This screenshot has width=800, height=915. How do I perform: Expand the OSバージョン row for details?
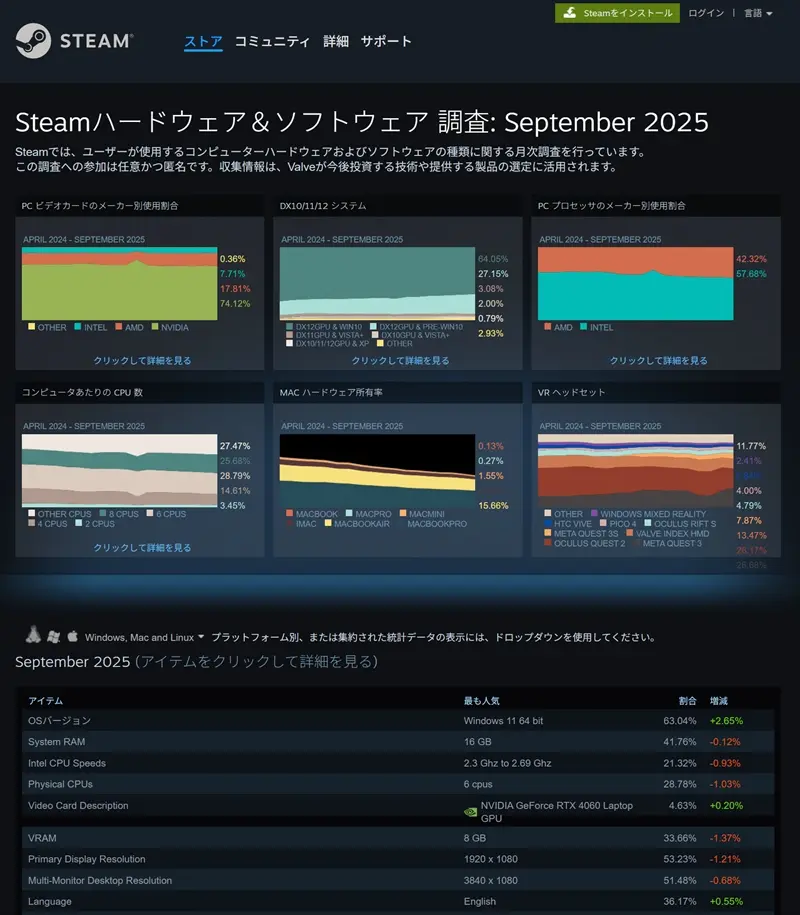click(59, 720)
